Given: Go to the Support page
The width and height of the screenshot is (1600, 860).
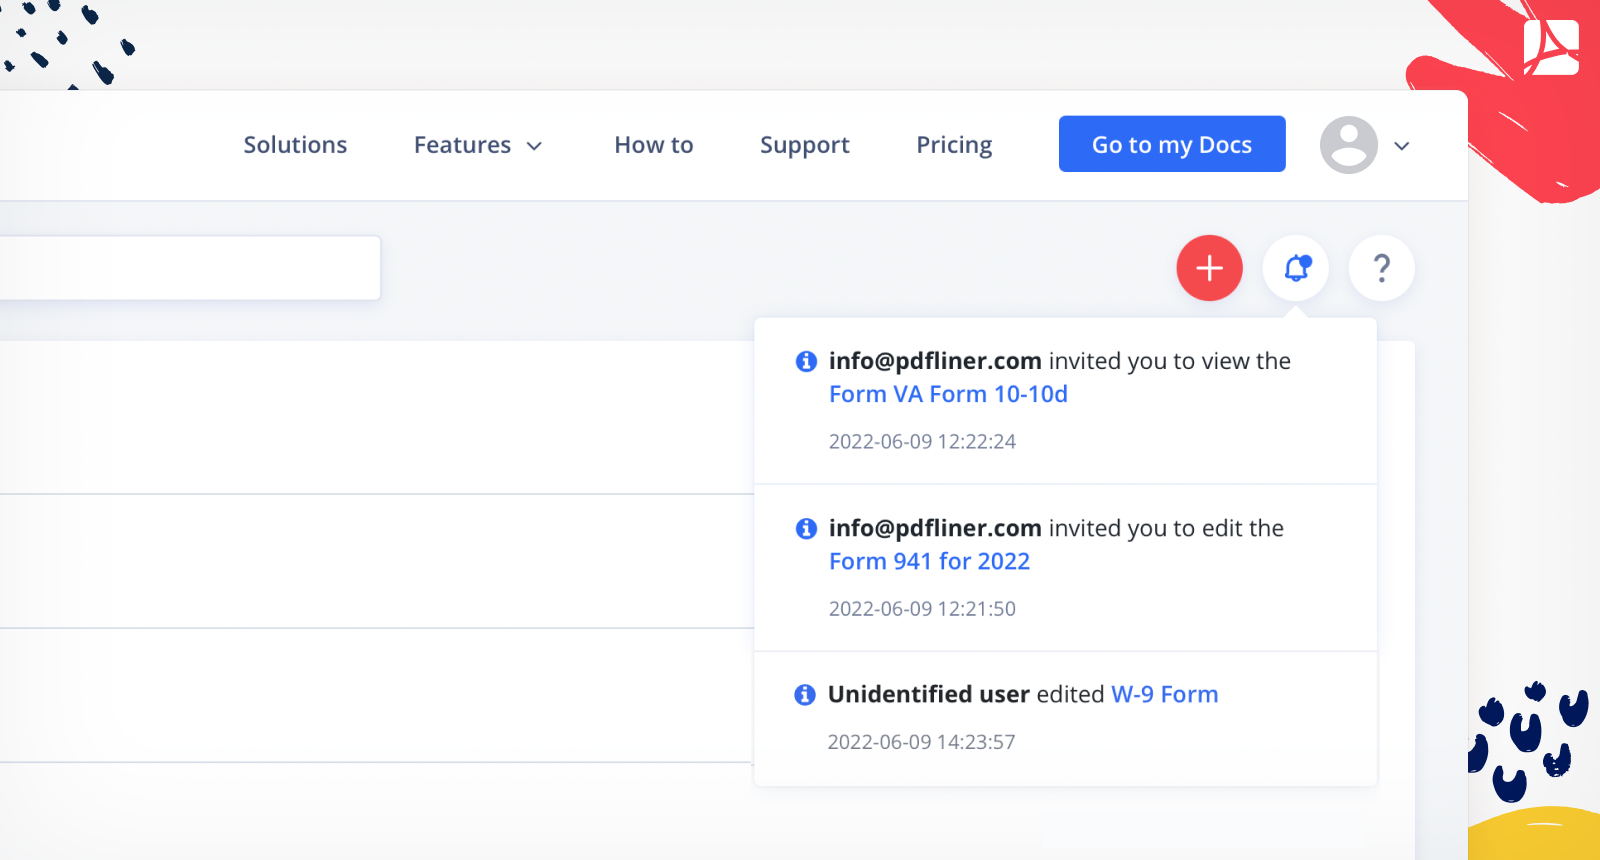Looking at the screenshot, I should (x=805, y=145).
